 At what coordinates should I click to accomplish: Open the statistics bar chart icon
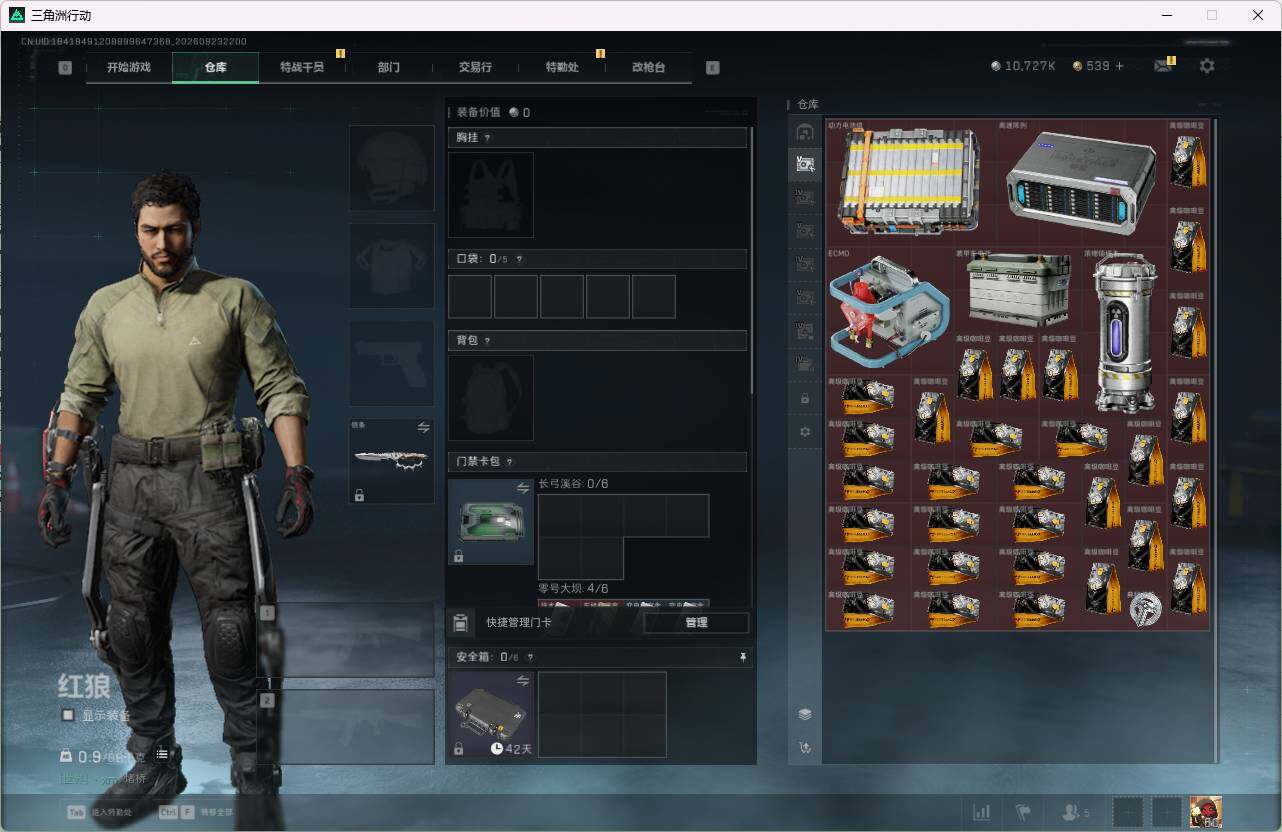pos(982,812)
